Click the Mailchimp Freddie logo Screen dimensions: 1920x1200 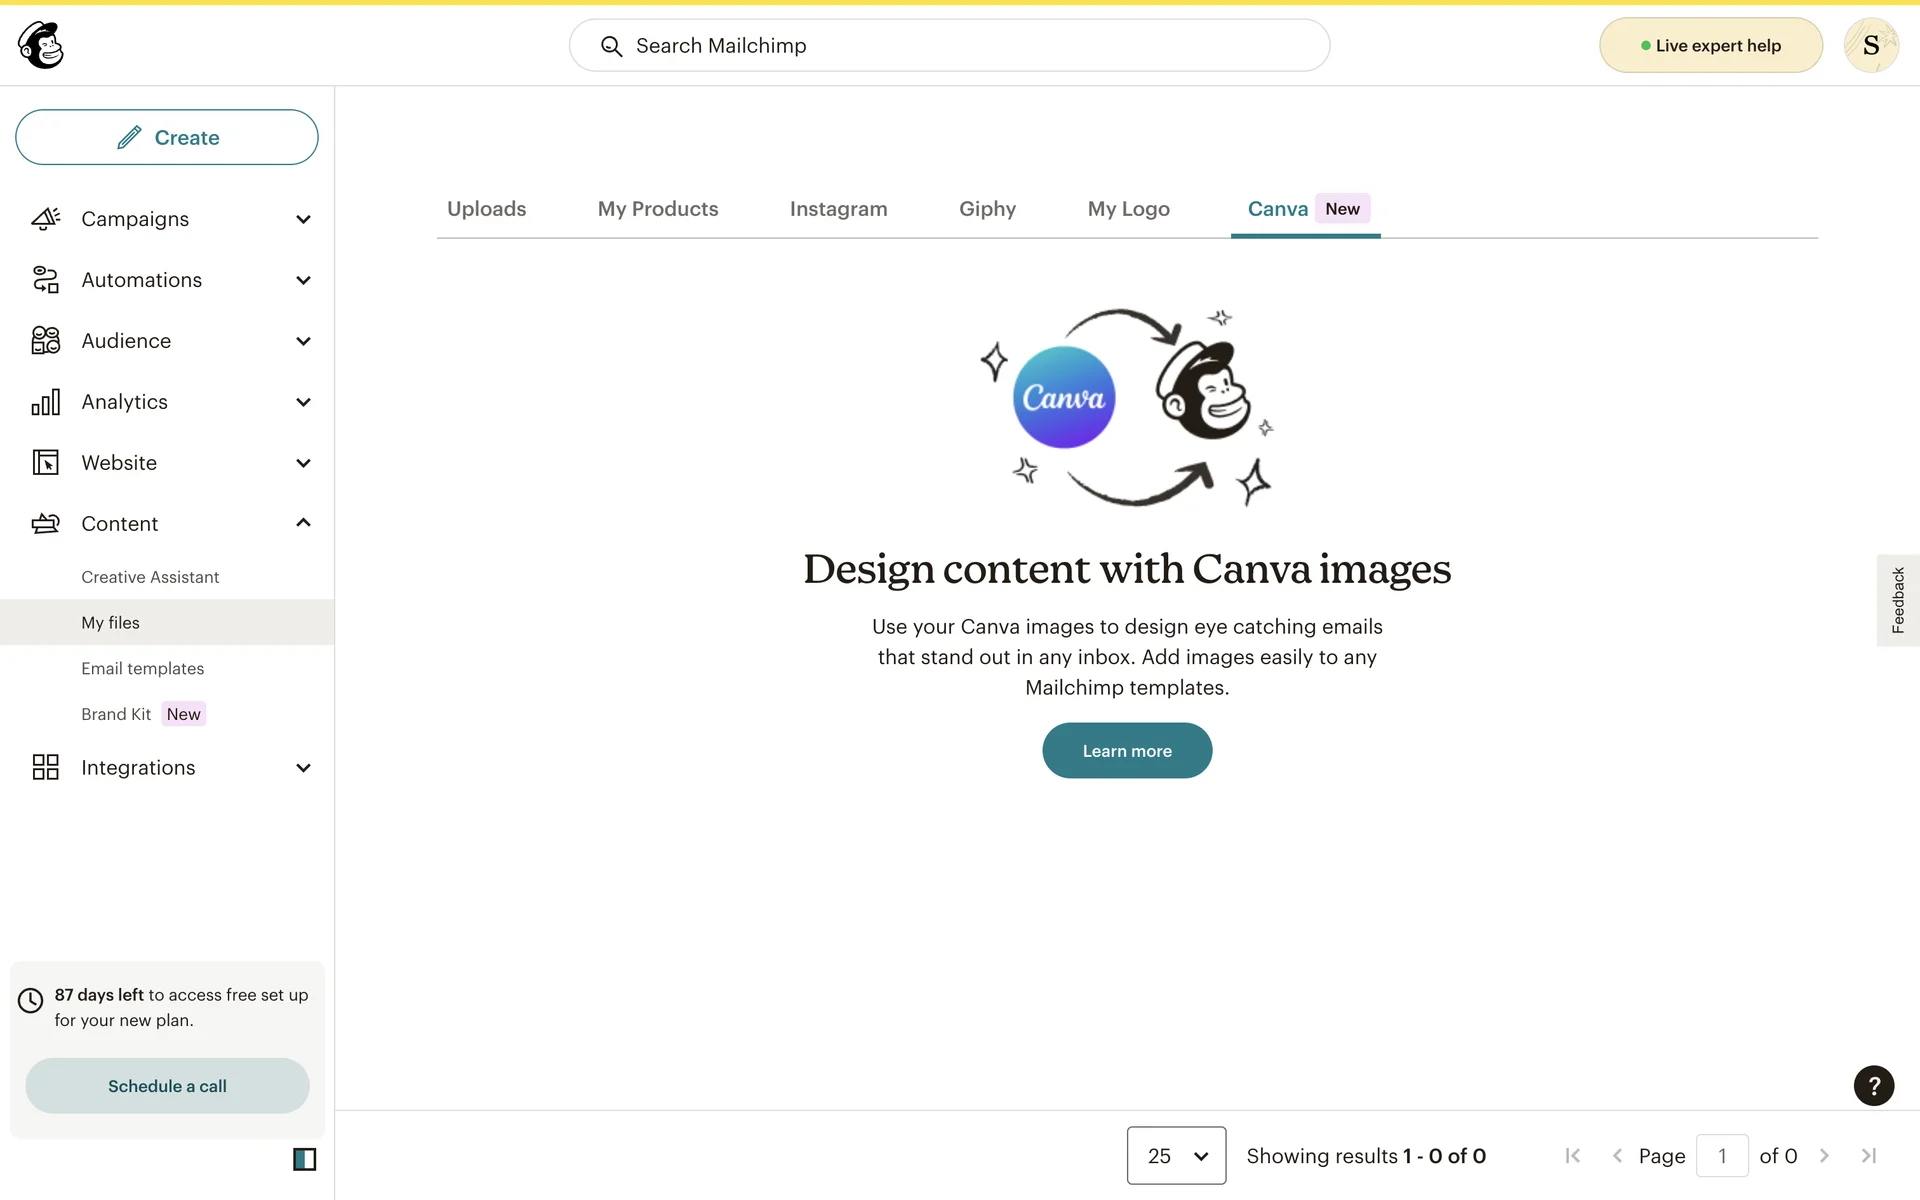41,45
